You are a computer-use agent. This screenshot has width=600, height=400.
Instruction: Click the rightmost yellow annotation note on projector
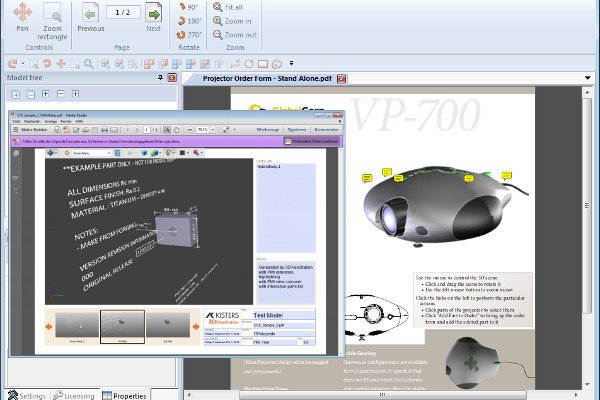(507, 176)
